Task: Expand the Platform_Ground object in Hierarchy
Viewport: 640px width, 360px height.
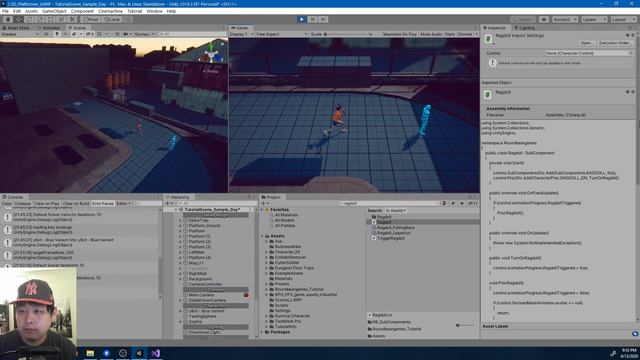Action: click(180, 225)
